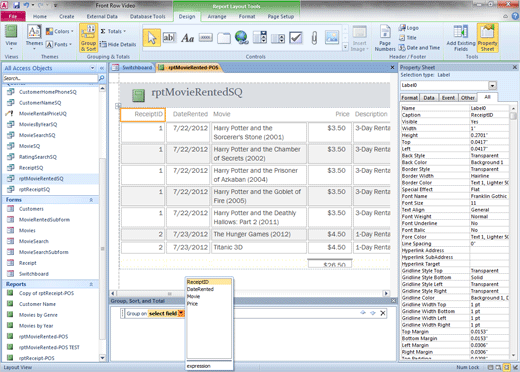
Task: Pick the Text Box control
Action: coord(169,38)
